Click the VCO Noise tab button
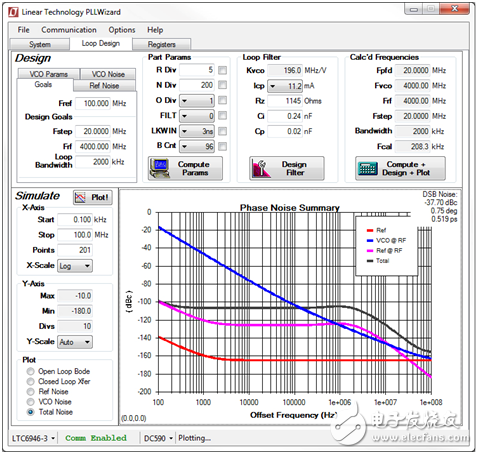Screen dimensions: 478x454 coord(108,74)
